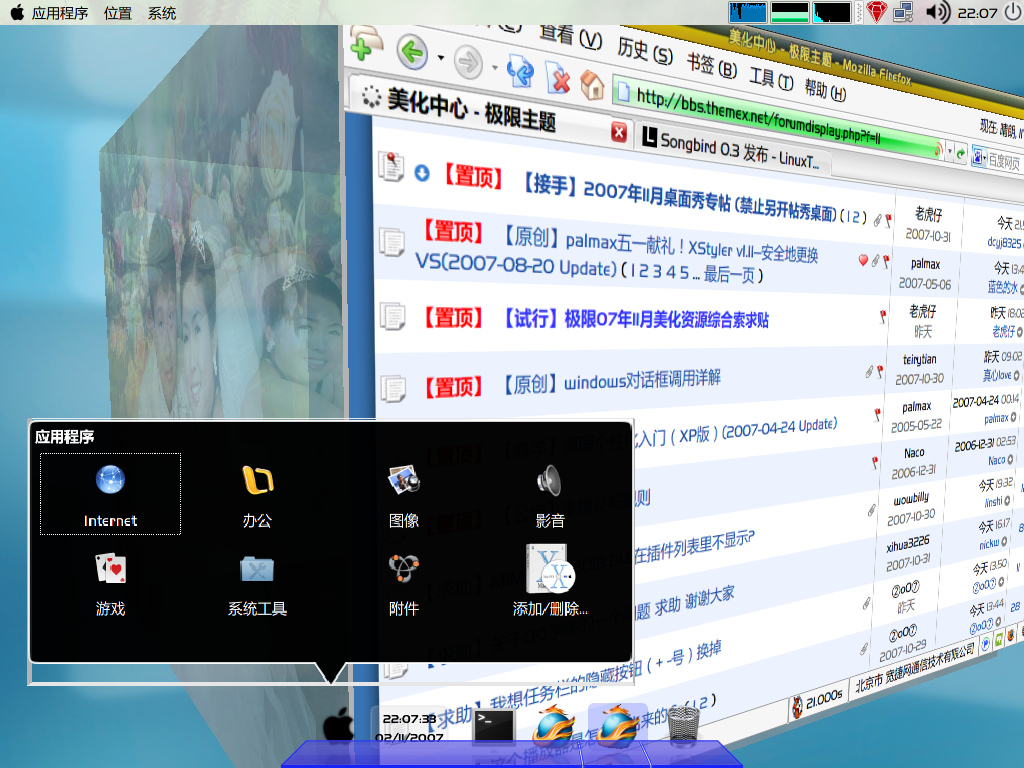Close the 美化中心 - 极限主题 tab
This screenshot has width=1024, height=768.
pyautogui.click(x=618, y=133)
